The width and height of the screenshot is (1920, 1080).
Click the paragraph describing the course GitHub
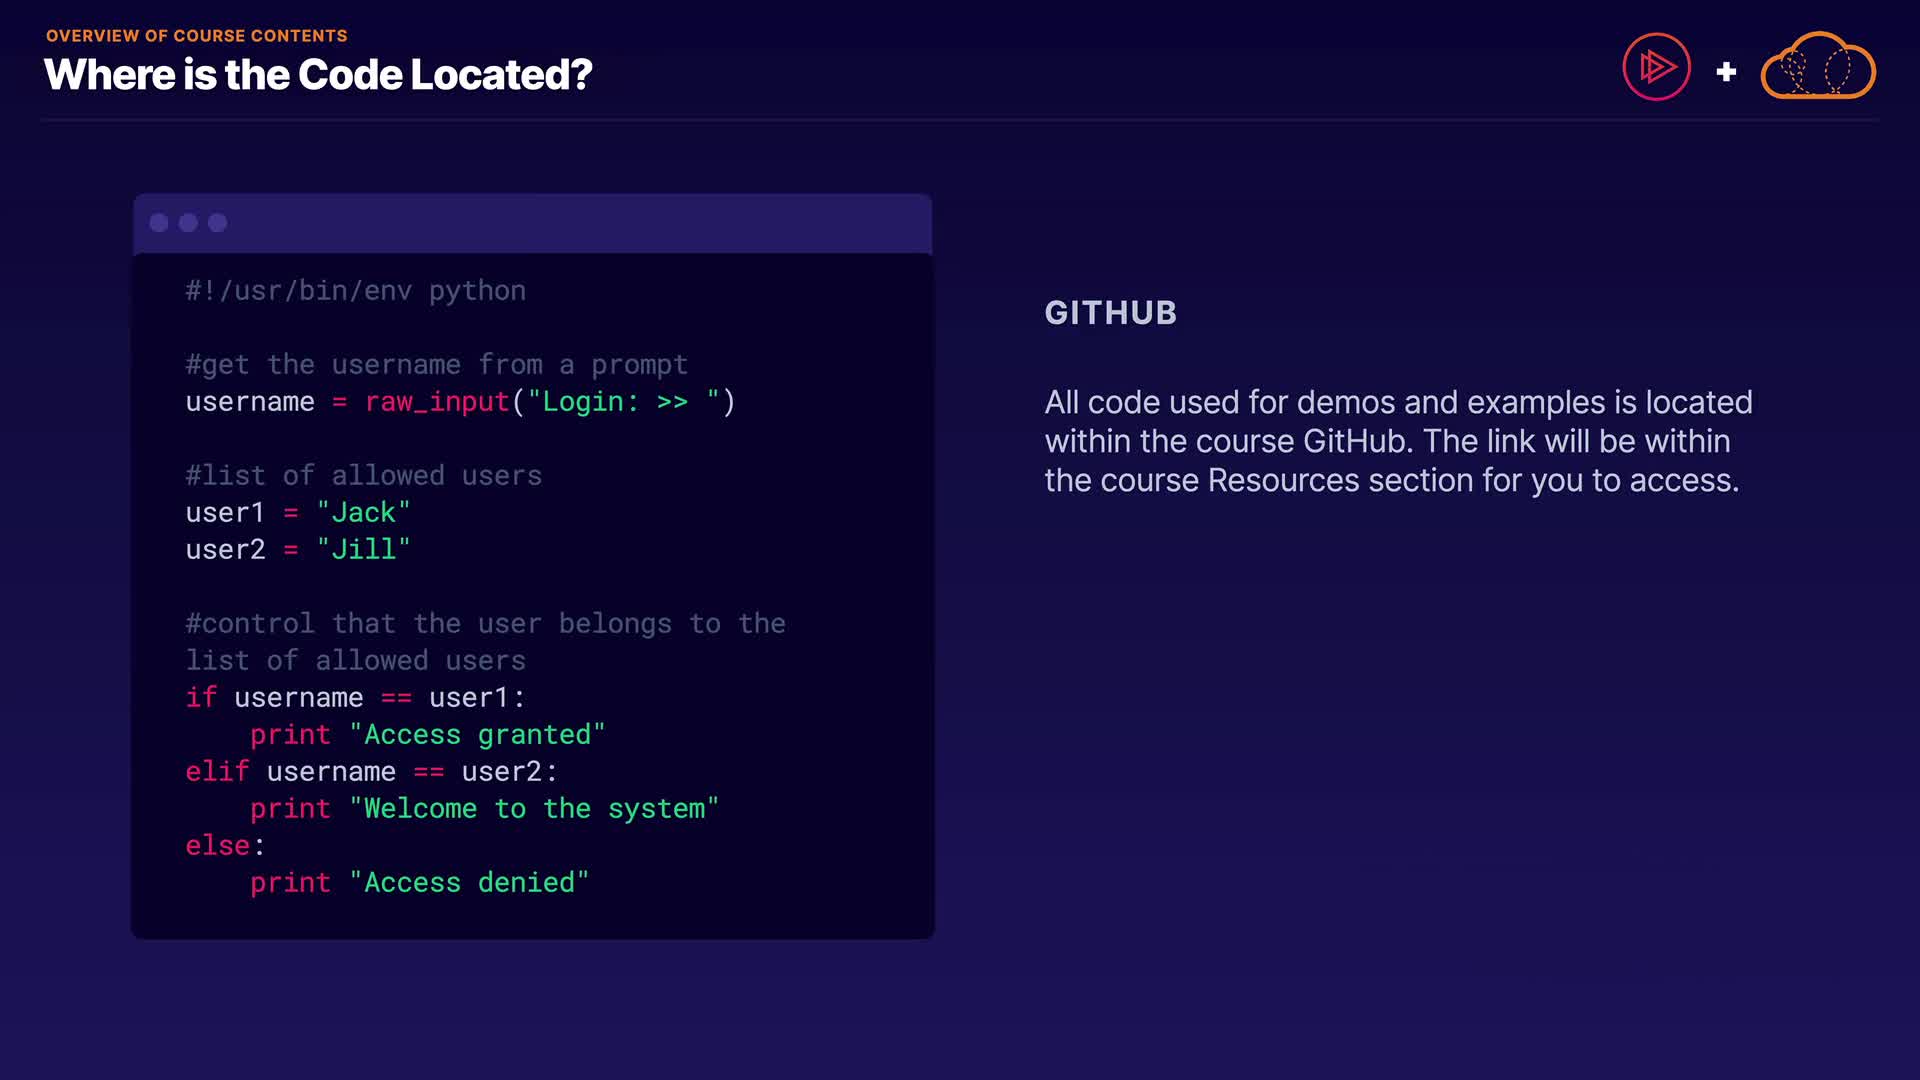click(x=1398, y=441)
